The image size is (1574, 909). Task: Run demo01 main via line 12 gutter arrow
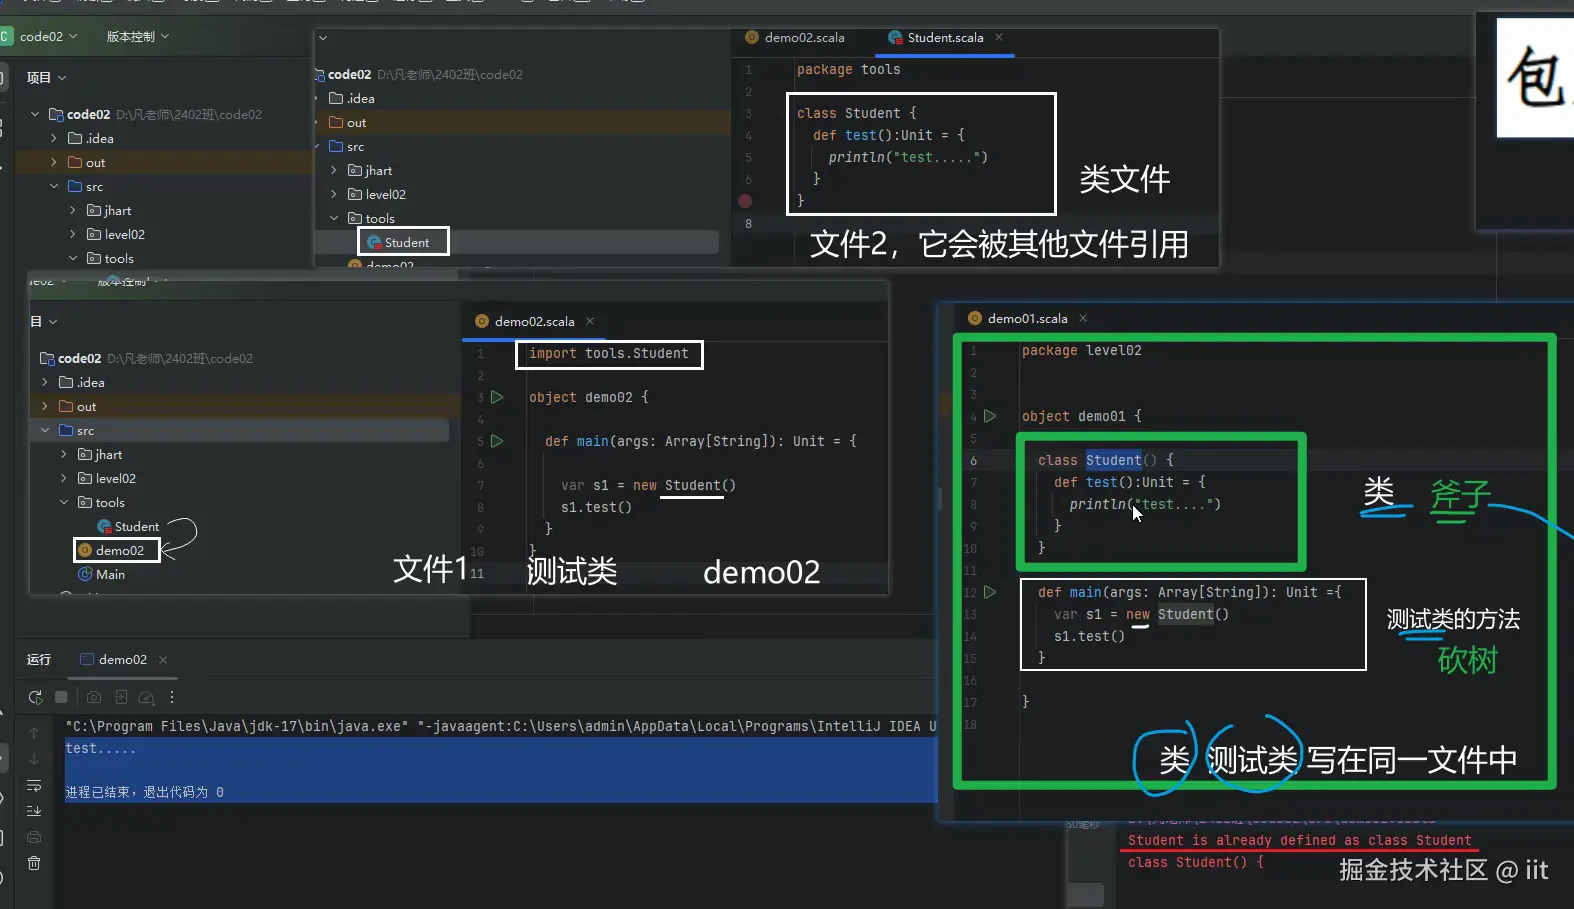tap(990, 592)
